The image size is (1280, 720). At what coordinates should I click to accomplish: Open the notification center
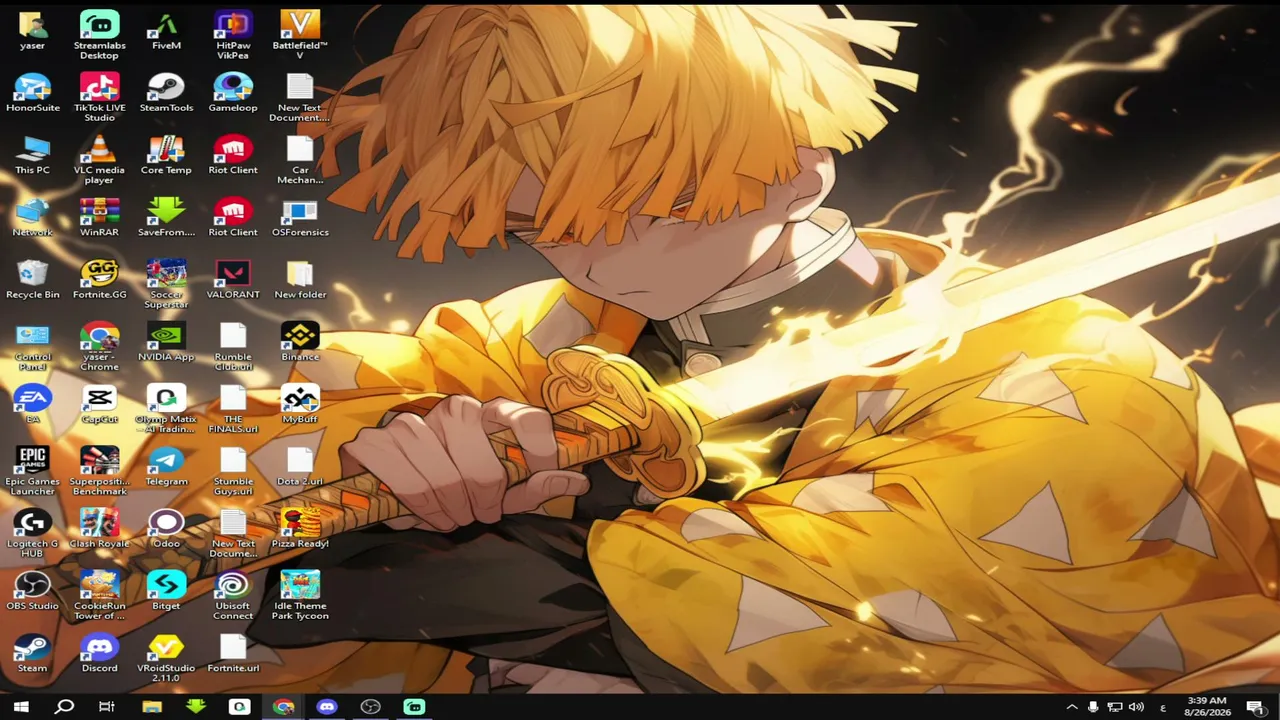[x=1255, y=707]
